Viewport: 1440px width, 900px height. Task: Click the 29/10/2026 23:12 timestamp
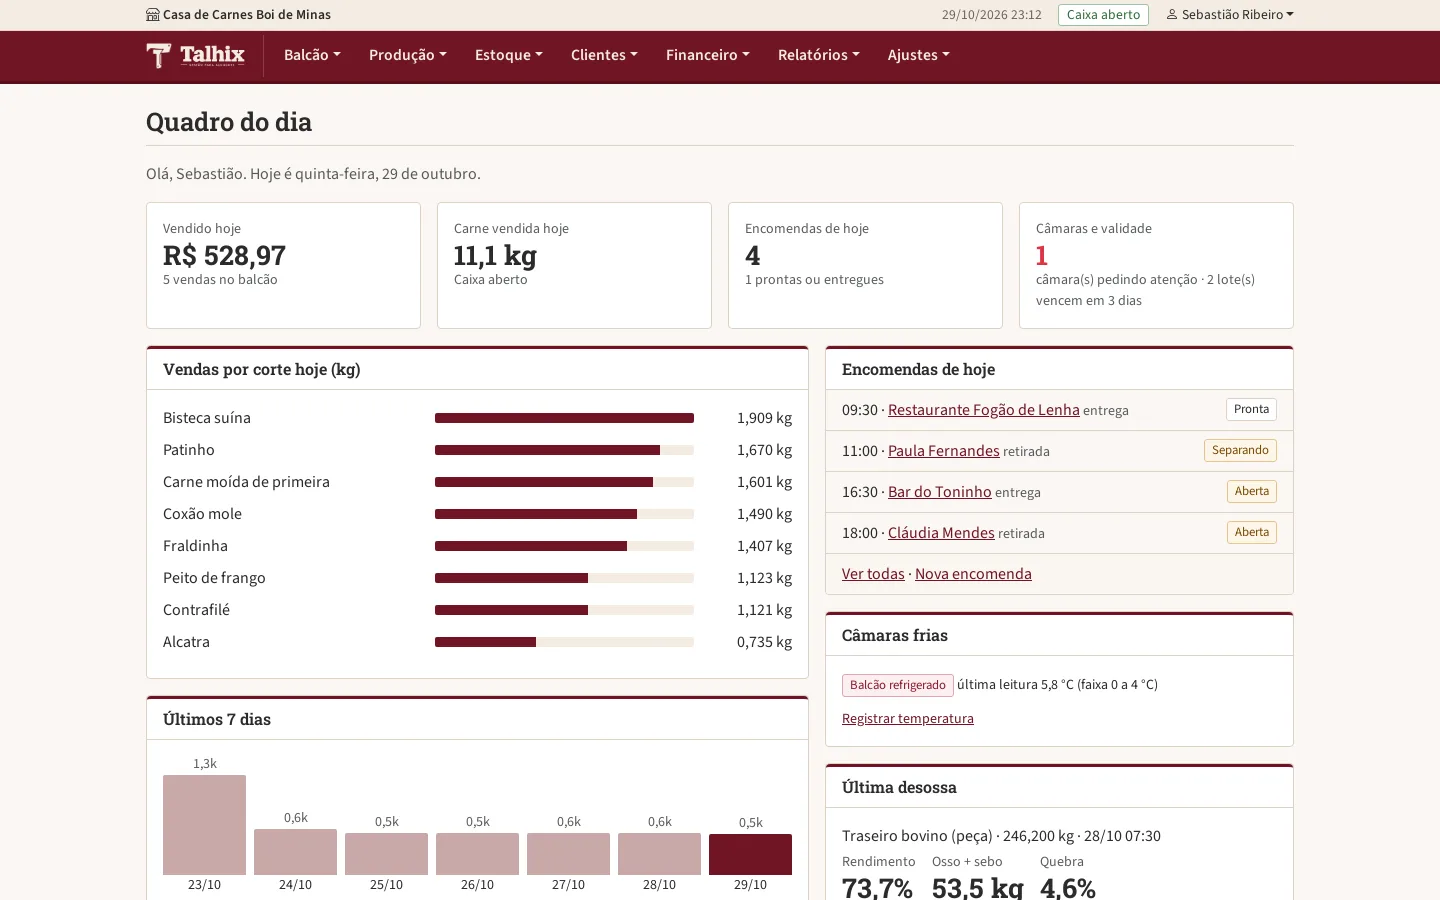pyautogui.click(x=992, y=15)
